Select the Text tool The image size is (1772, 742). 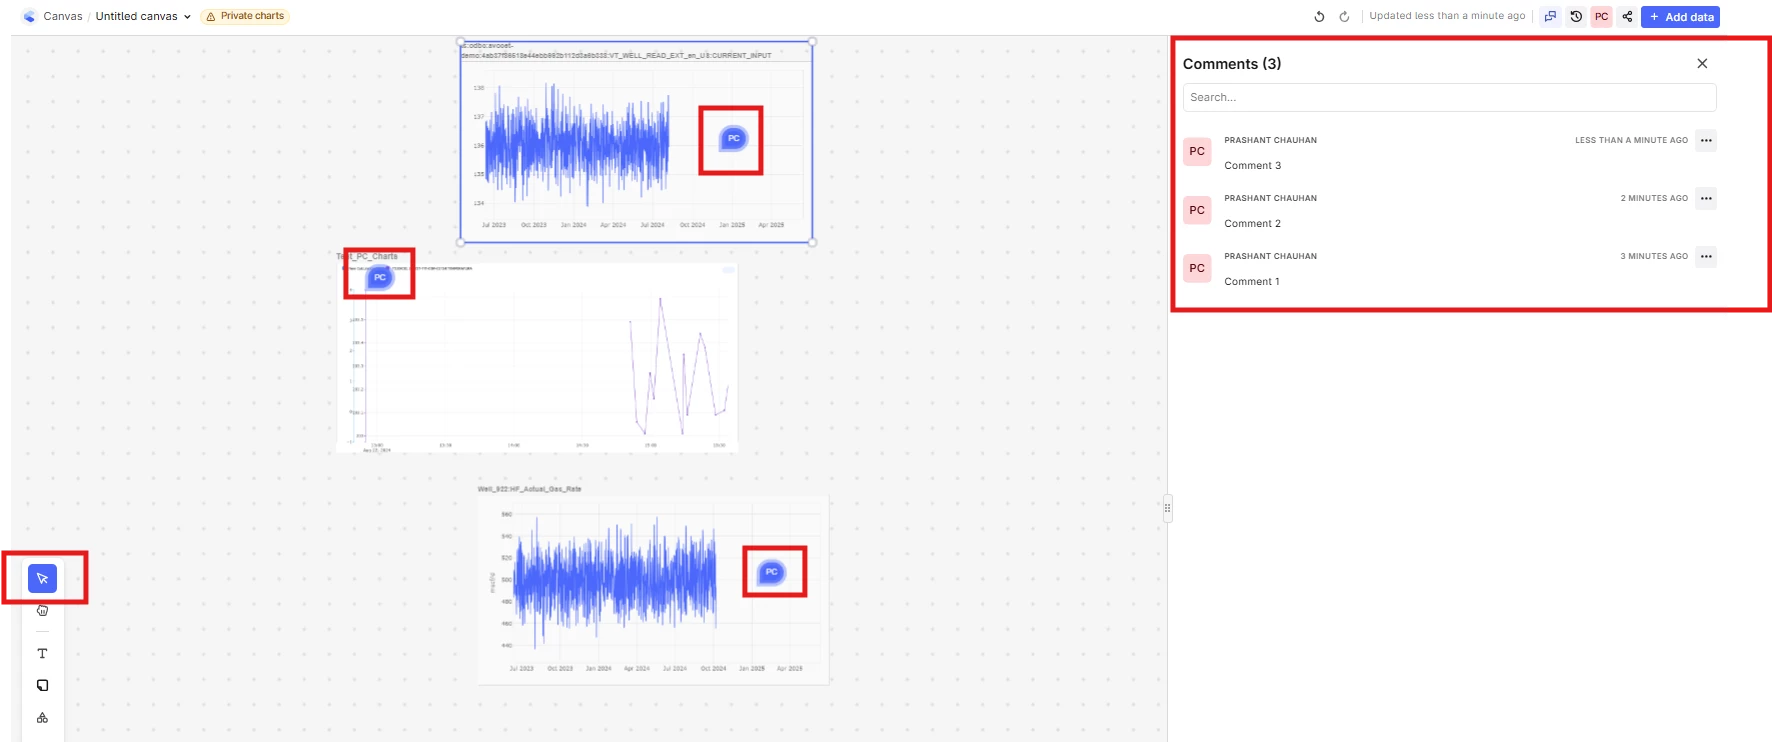[x=42, y=653]
